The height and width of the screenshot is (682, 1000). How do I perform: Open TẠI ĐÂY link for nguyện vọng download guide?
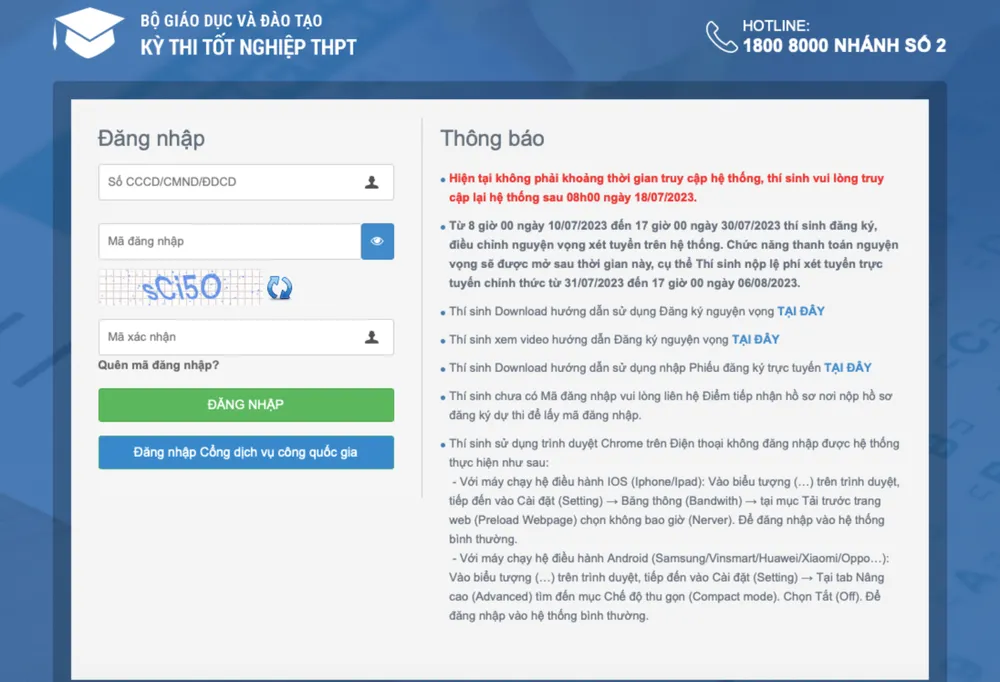[801, 311]
